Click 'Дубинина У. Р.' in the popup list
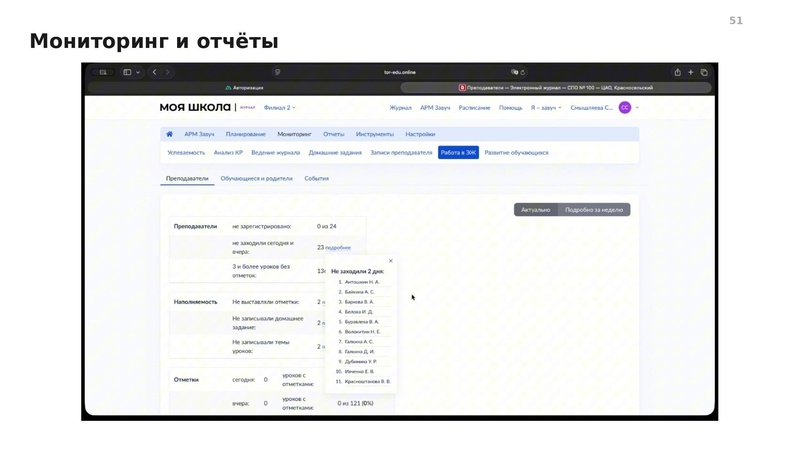 [361, 362]
